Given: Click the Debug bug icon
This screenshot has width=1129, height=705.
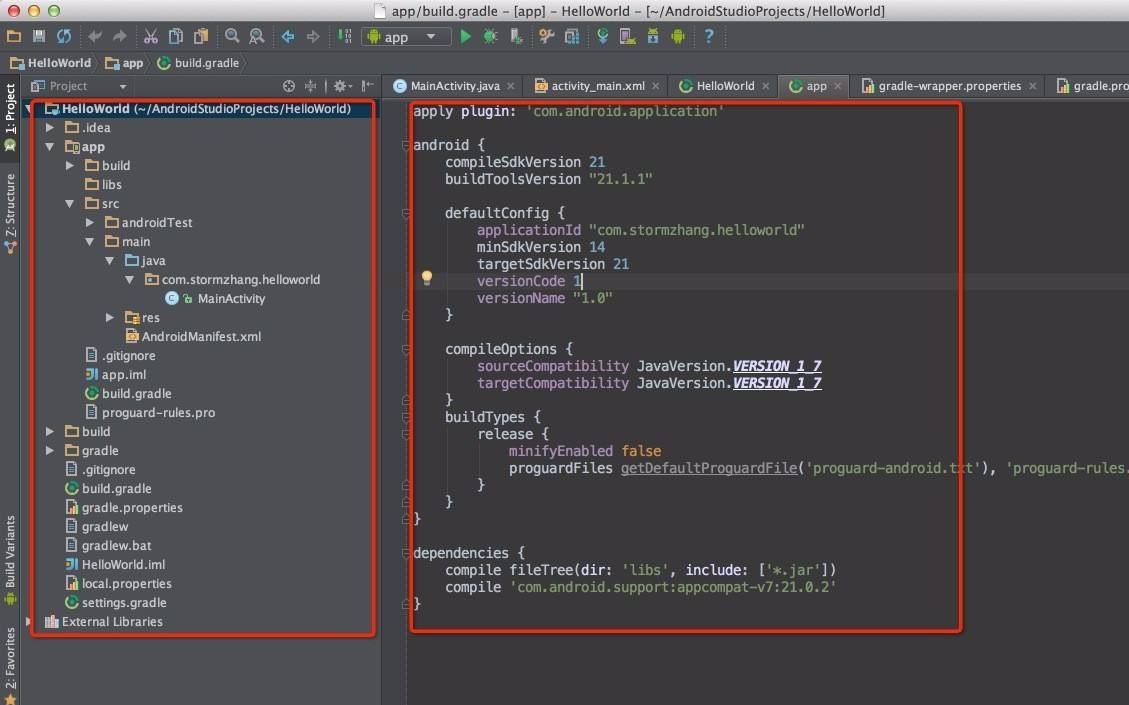Looking at the screenshot, I should pos(490,36).
